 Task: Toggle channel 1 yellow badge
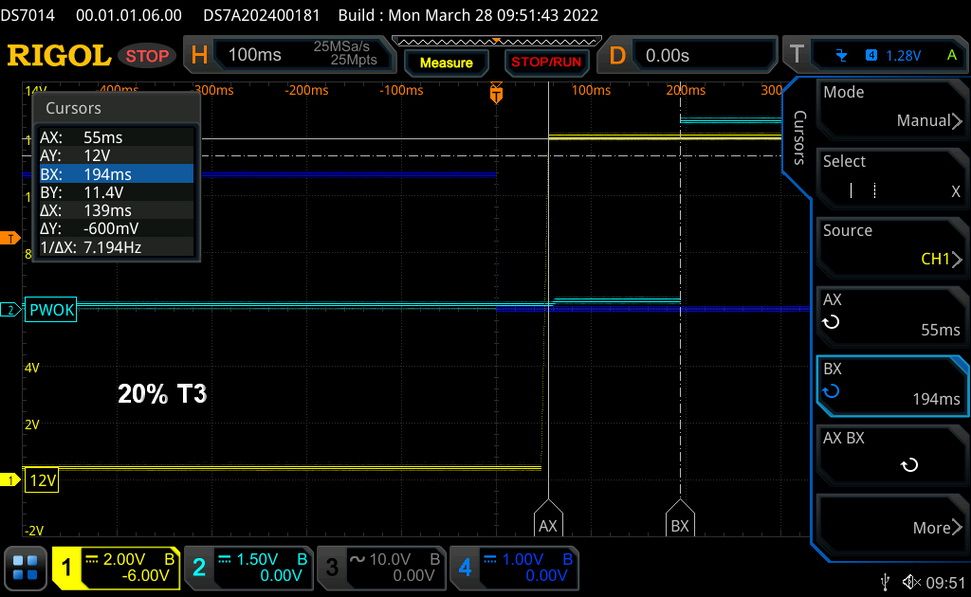pyautogui.click(x=66, y=568)
